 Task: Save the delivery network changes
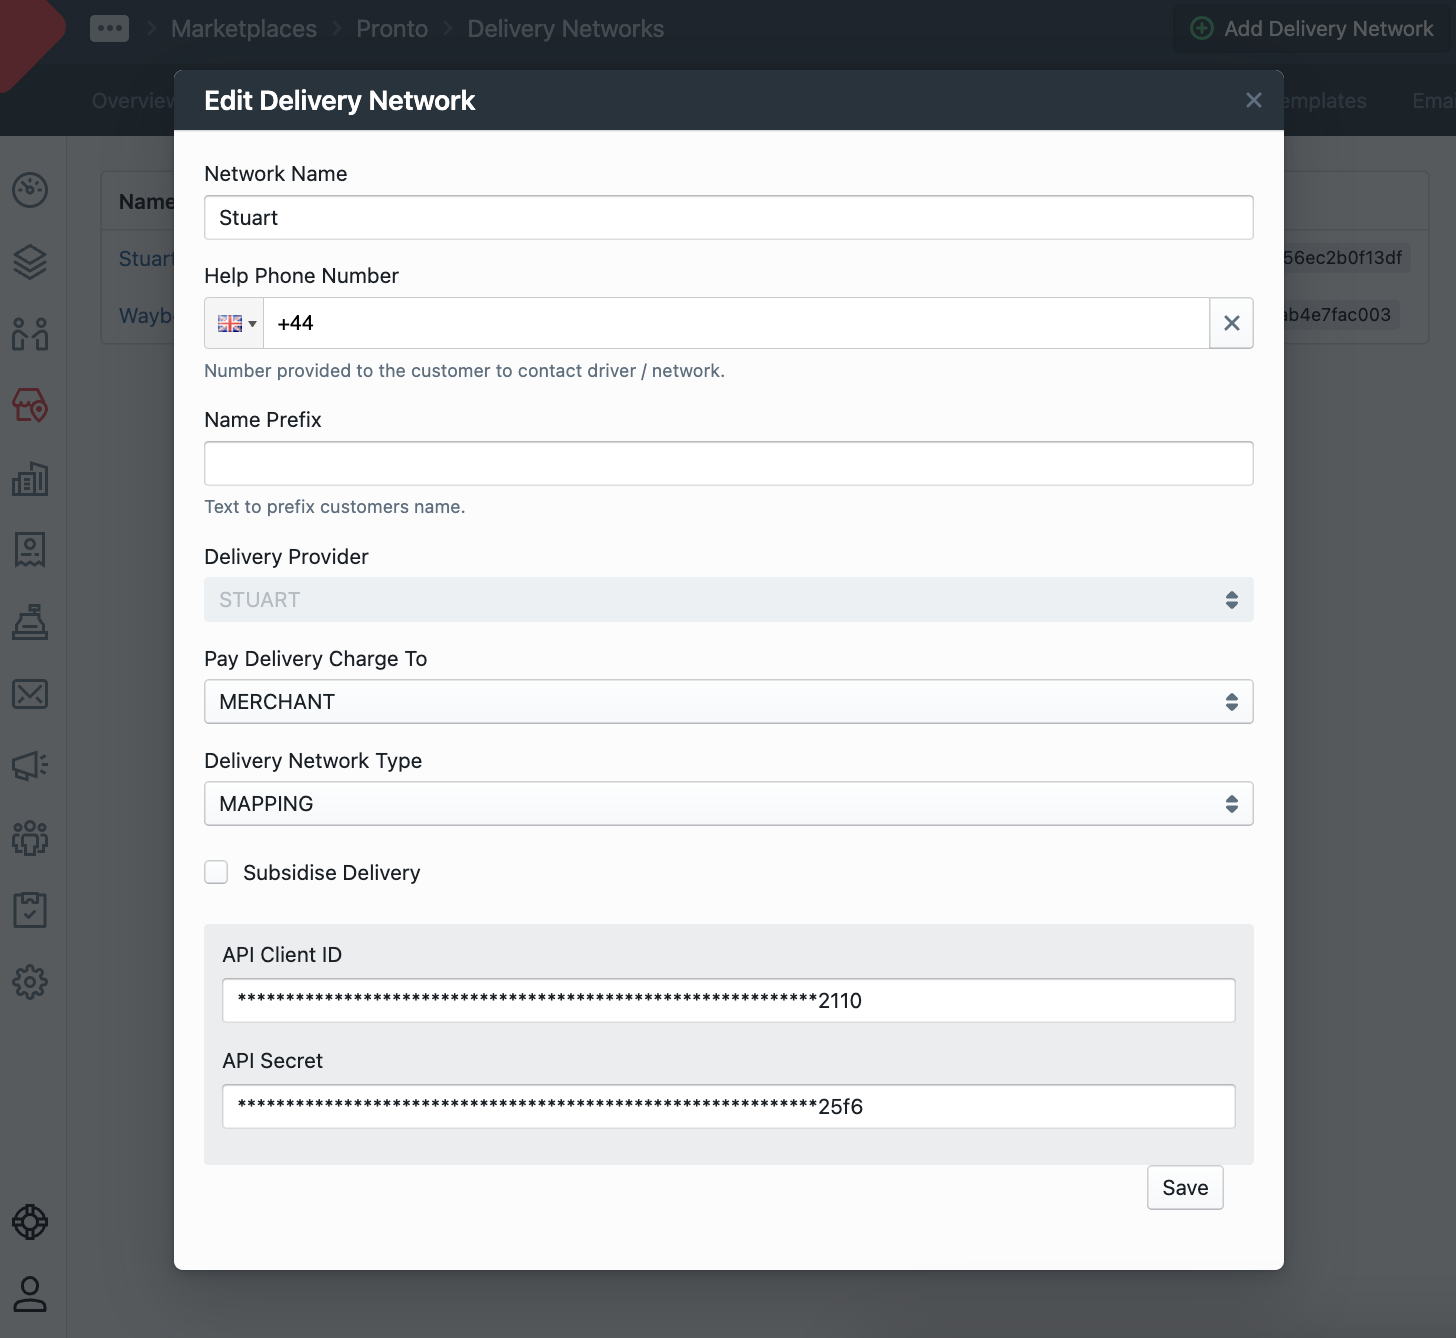click(x=1185, y=1188)
